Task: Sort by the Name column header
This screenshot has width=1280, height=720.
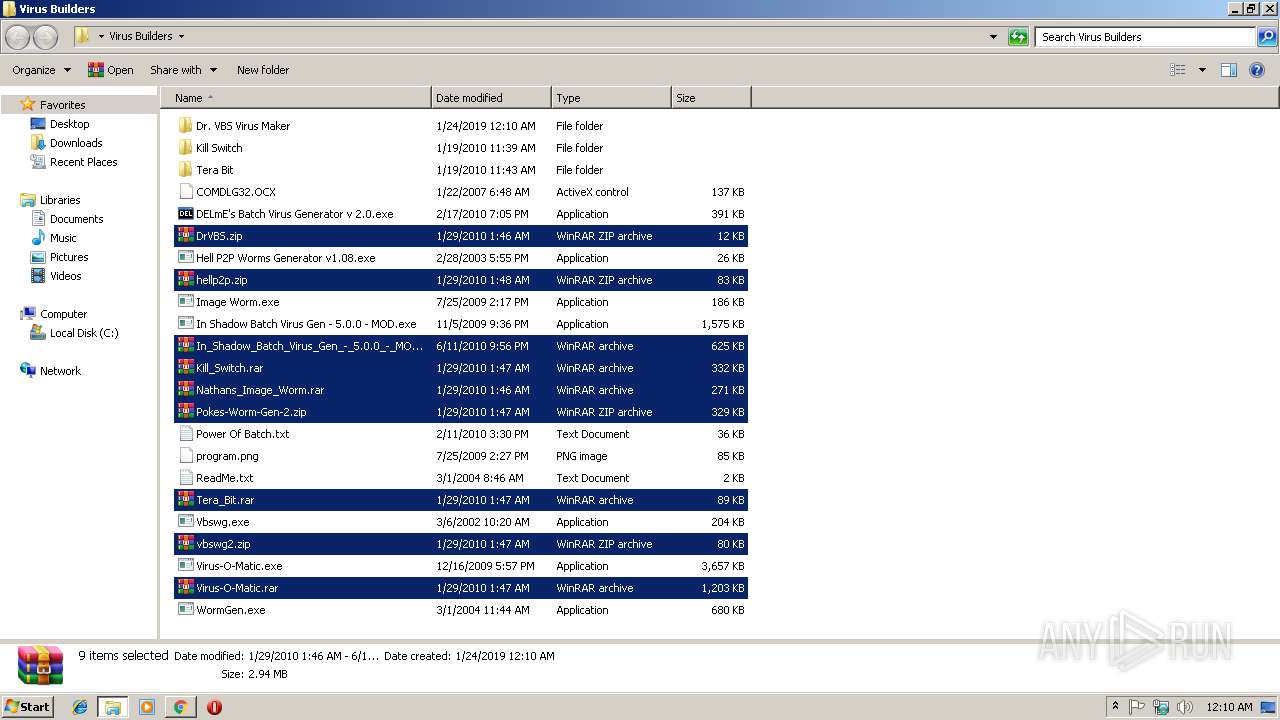Action: pyautogui.click(x=296, y=98)
